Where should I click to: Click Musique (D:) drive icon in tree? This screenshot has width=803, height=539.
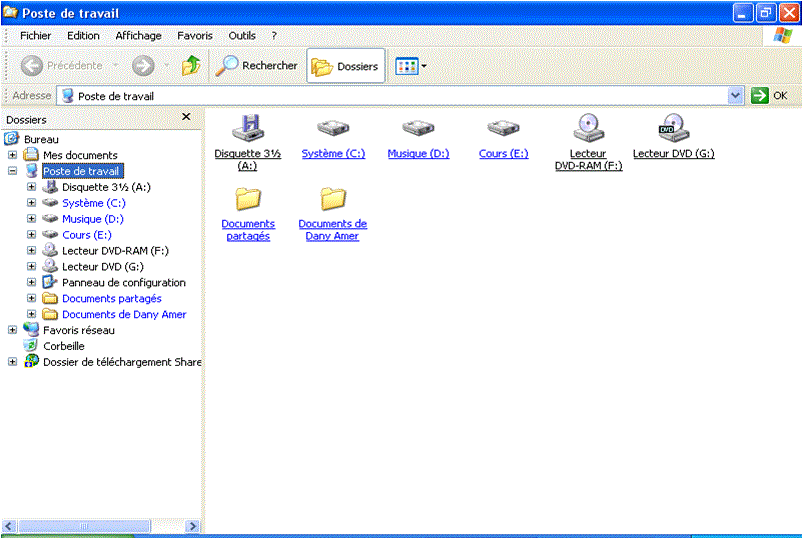pyautogui.click(x=50, y=218)
